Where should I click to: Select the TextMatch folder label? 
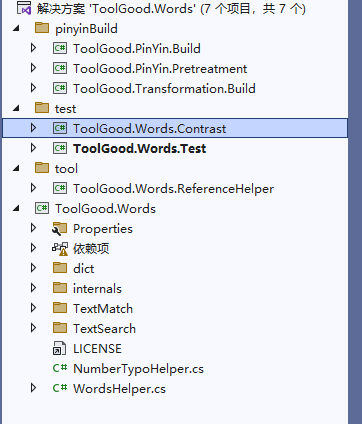tap(103, 309)
